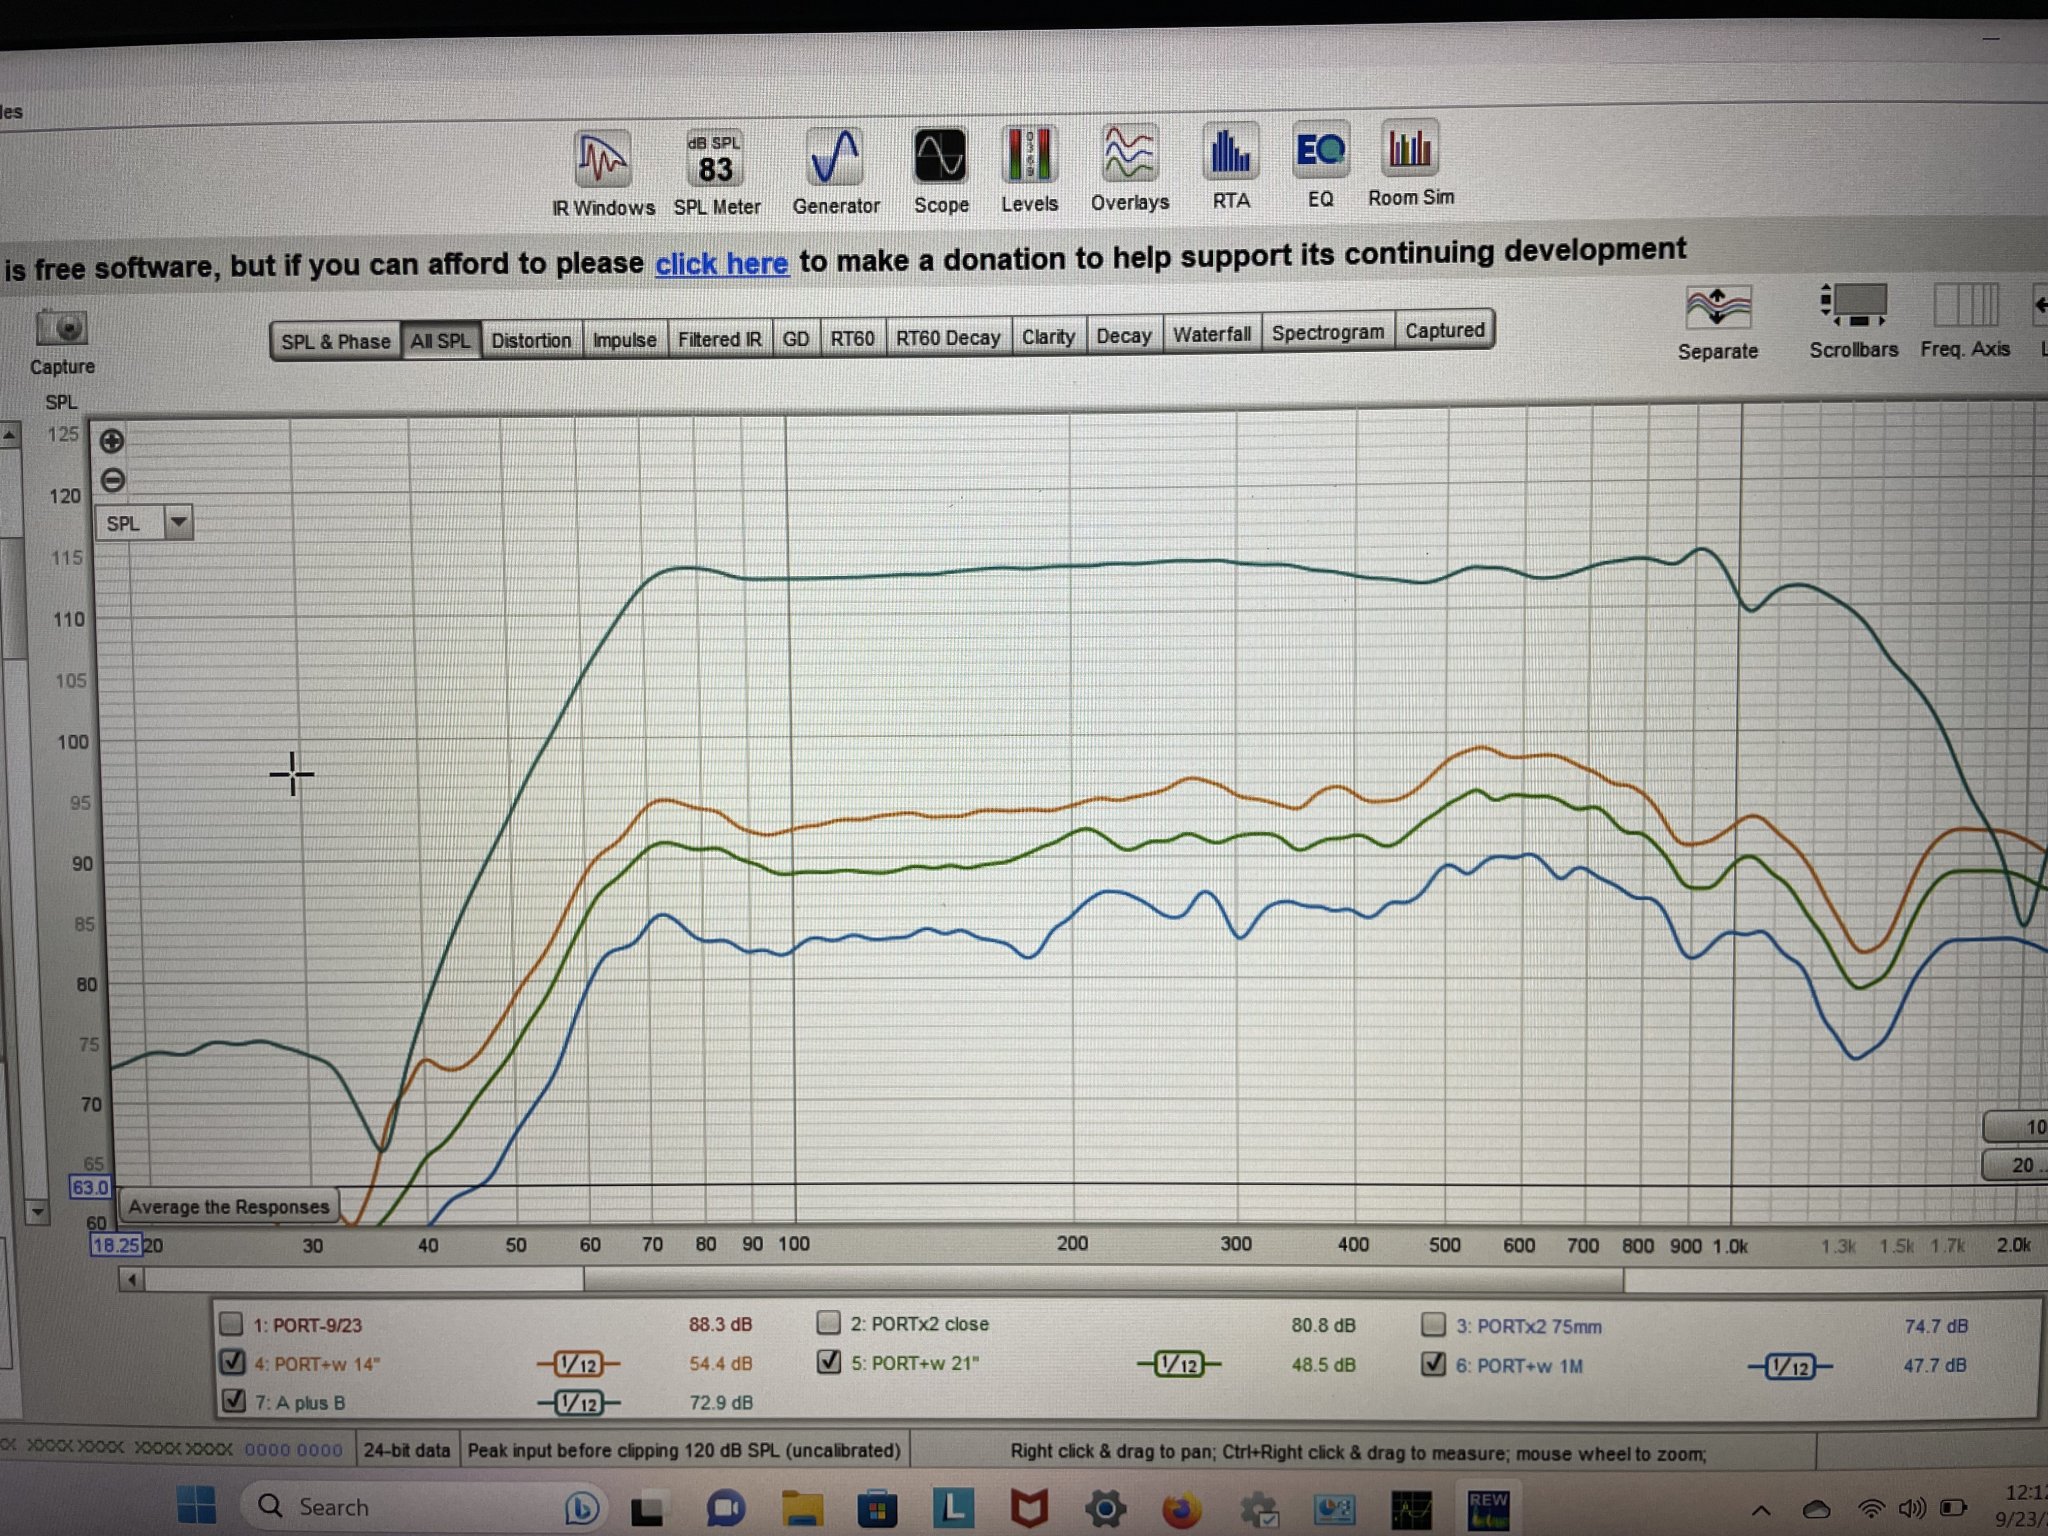This screenshot has width=2048, height=1536.
Task: Click smoothing indicator for PORT+w 1M
Action: (1790, 1366)
